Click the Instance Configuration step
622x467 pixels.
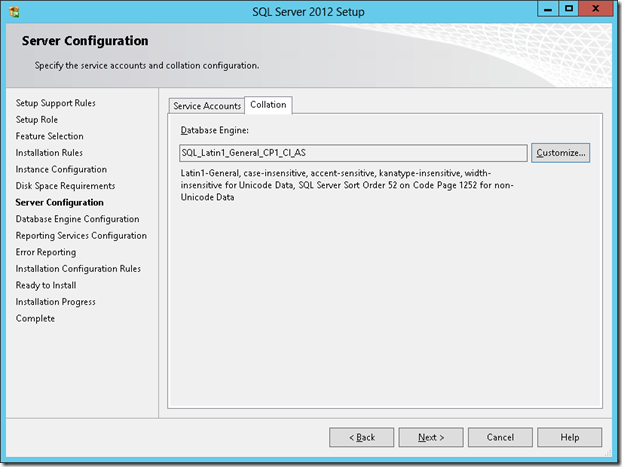click(x=61, y=169)
